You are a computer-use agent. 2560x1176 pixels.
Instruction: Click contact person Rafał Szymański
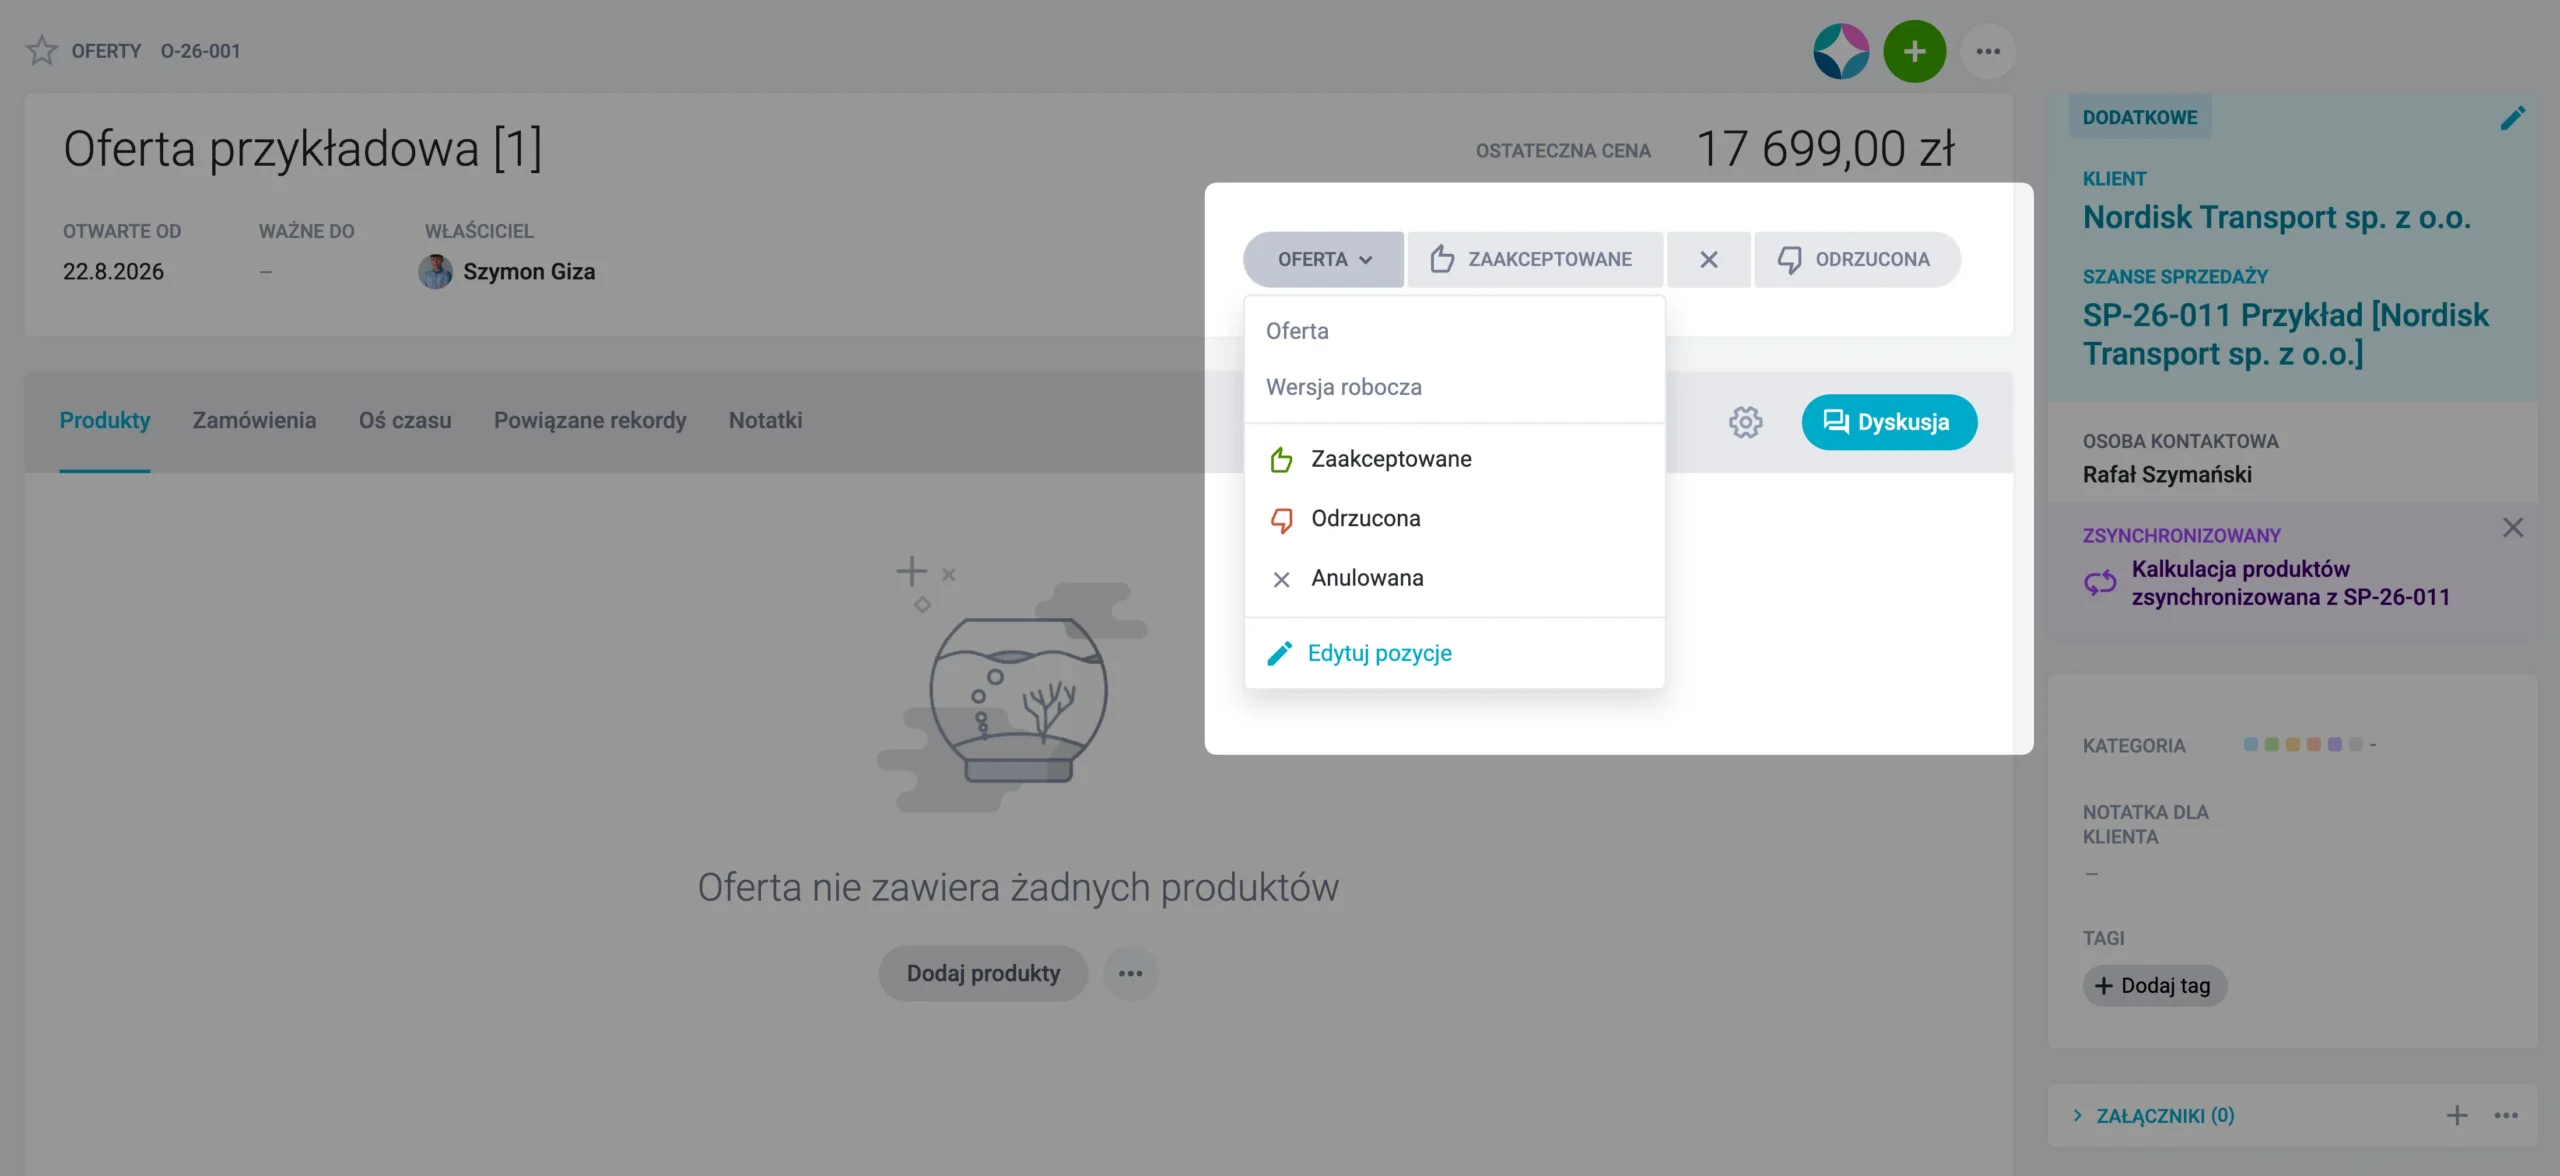pyautogui.click(x=2167, y=474)
